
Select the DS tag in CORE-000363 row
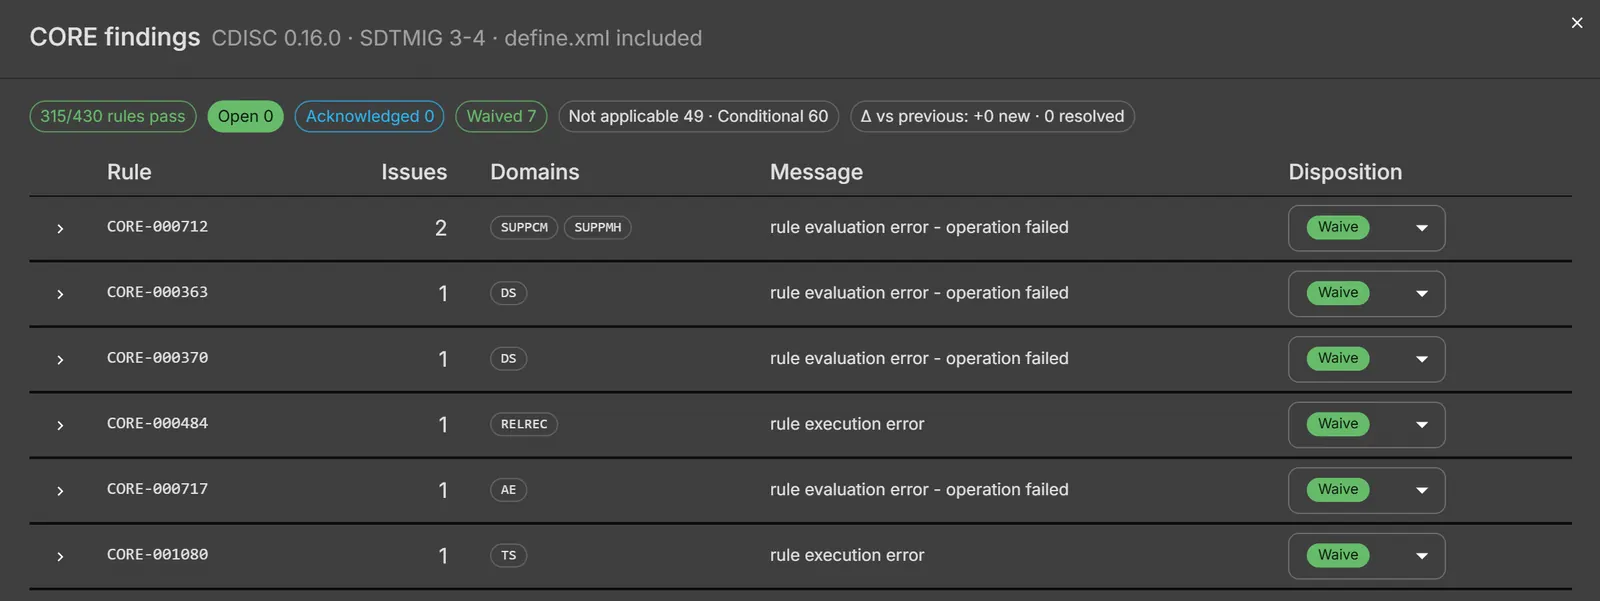coord(508,293)
